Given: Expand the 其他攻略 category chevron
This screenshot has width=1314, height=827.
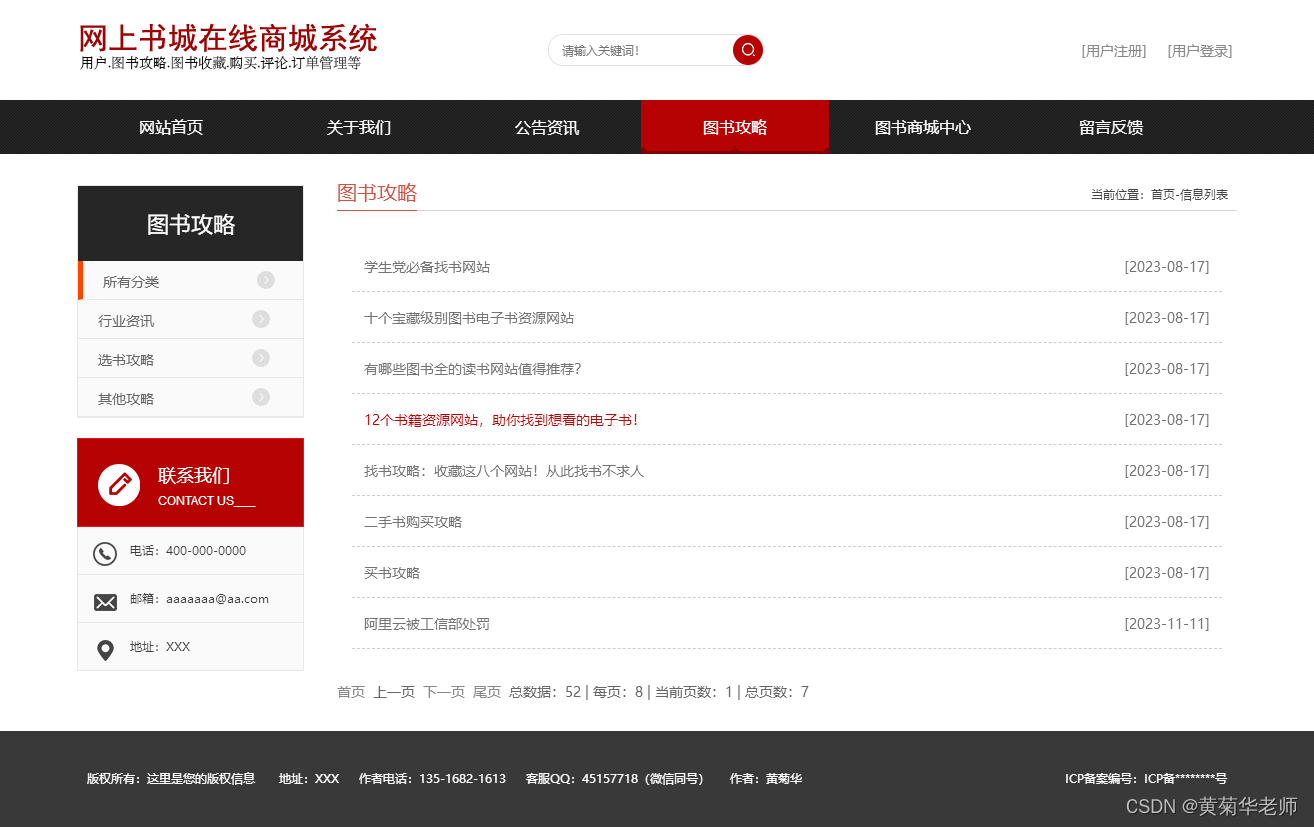Looking at the screenshot, I should point(262,397).
